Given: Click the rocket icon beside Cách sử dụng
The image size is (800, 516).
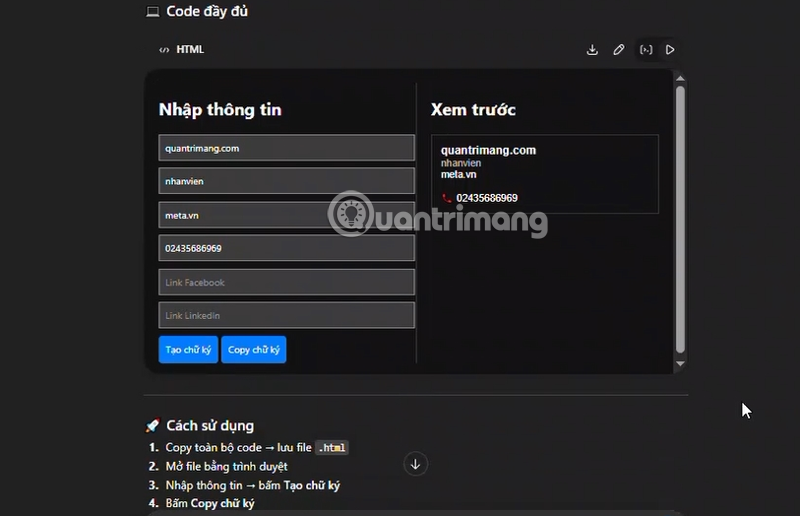Looking at the screenshot, I should [153, 426].
